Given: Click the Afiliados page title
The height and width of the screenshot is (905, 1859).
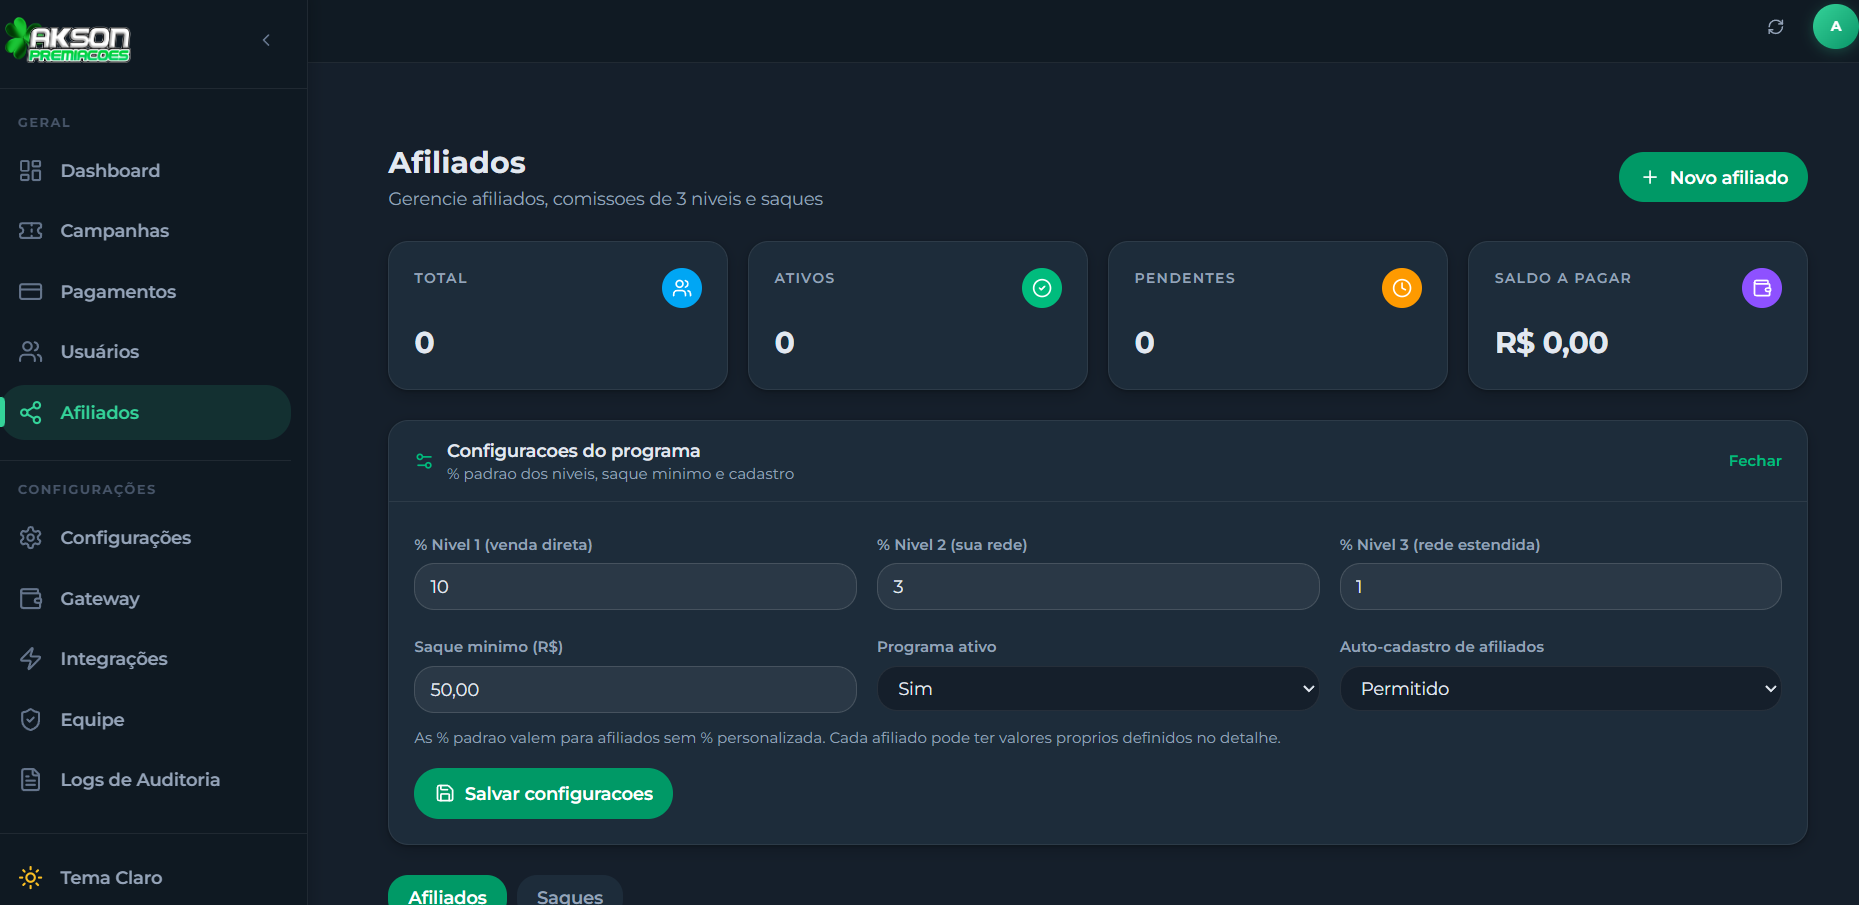Looking at the screenshot, I should tap(457, 162).
